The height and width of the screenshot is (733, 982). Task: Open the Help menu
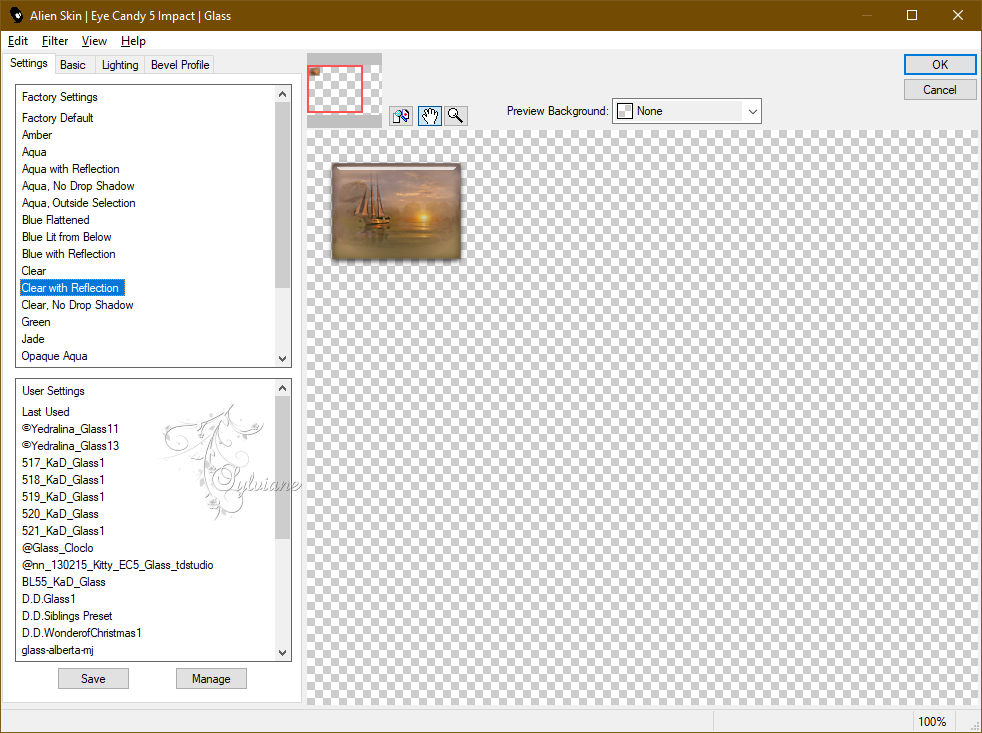[133, 41]
